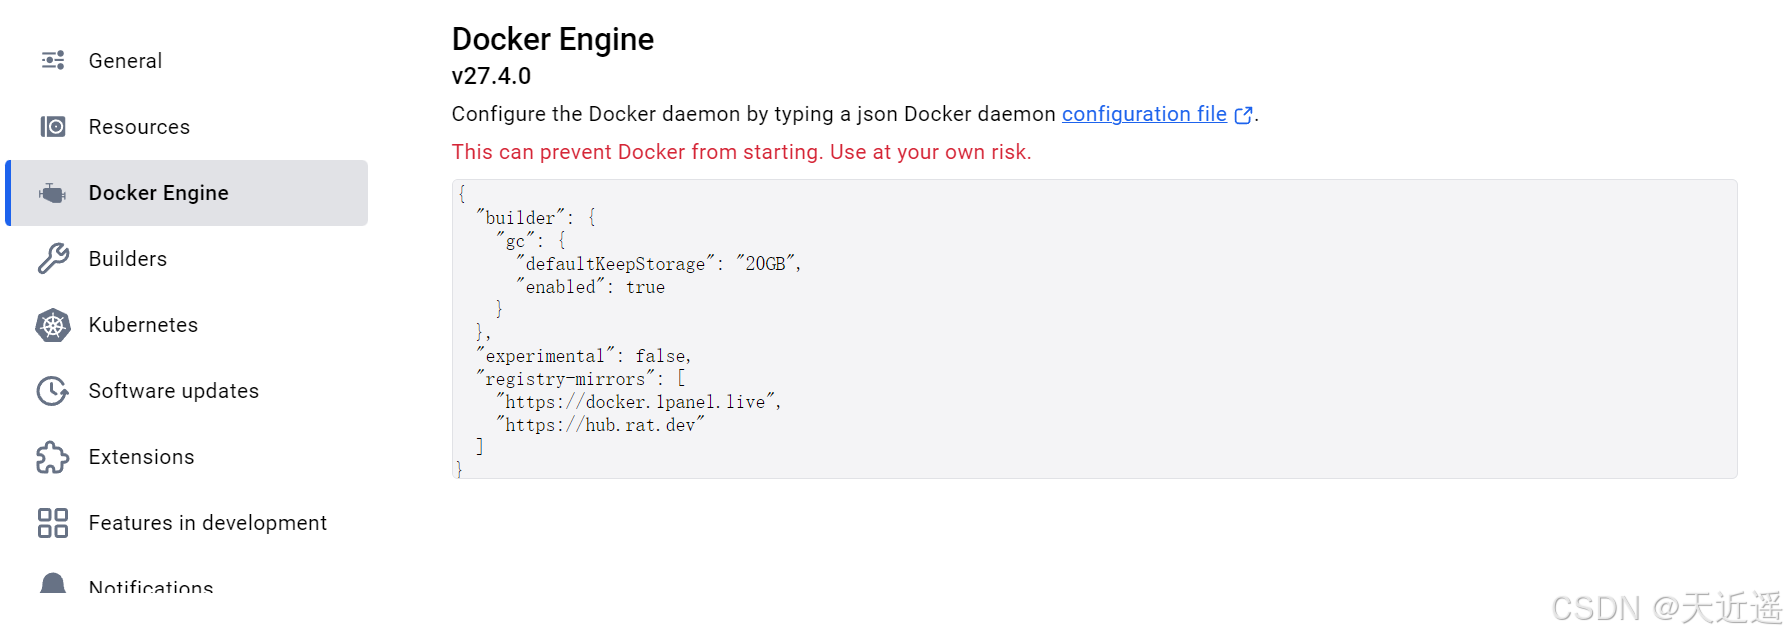Click the Docker Engine page heading
Screen dimensions: 1788x638
click(x=553, y=39)
